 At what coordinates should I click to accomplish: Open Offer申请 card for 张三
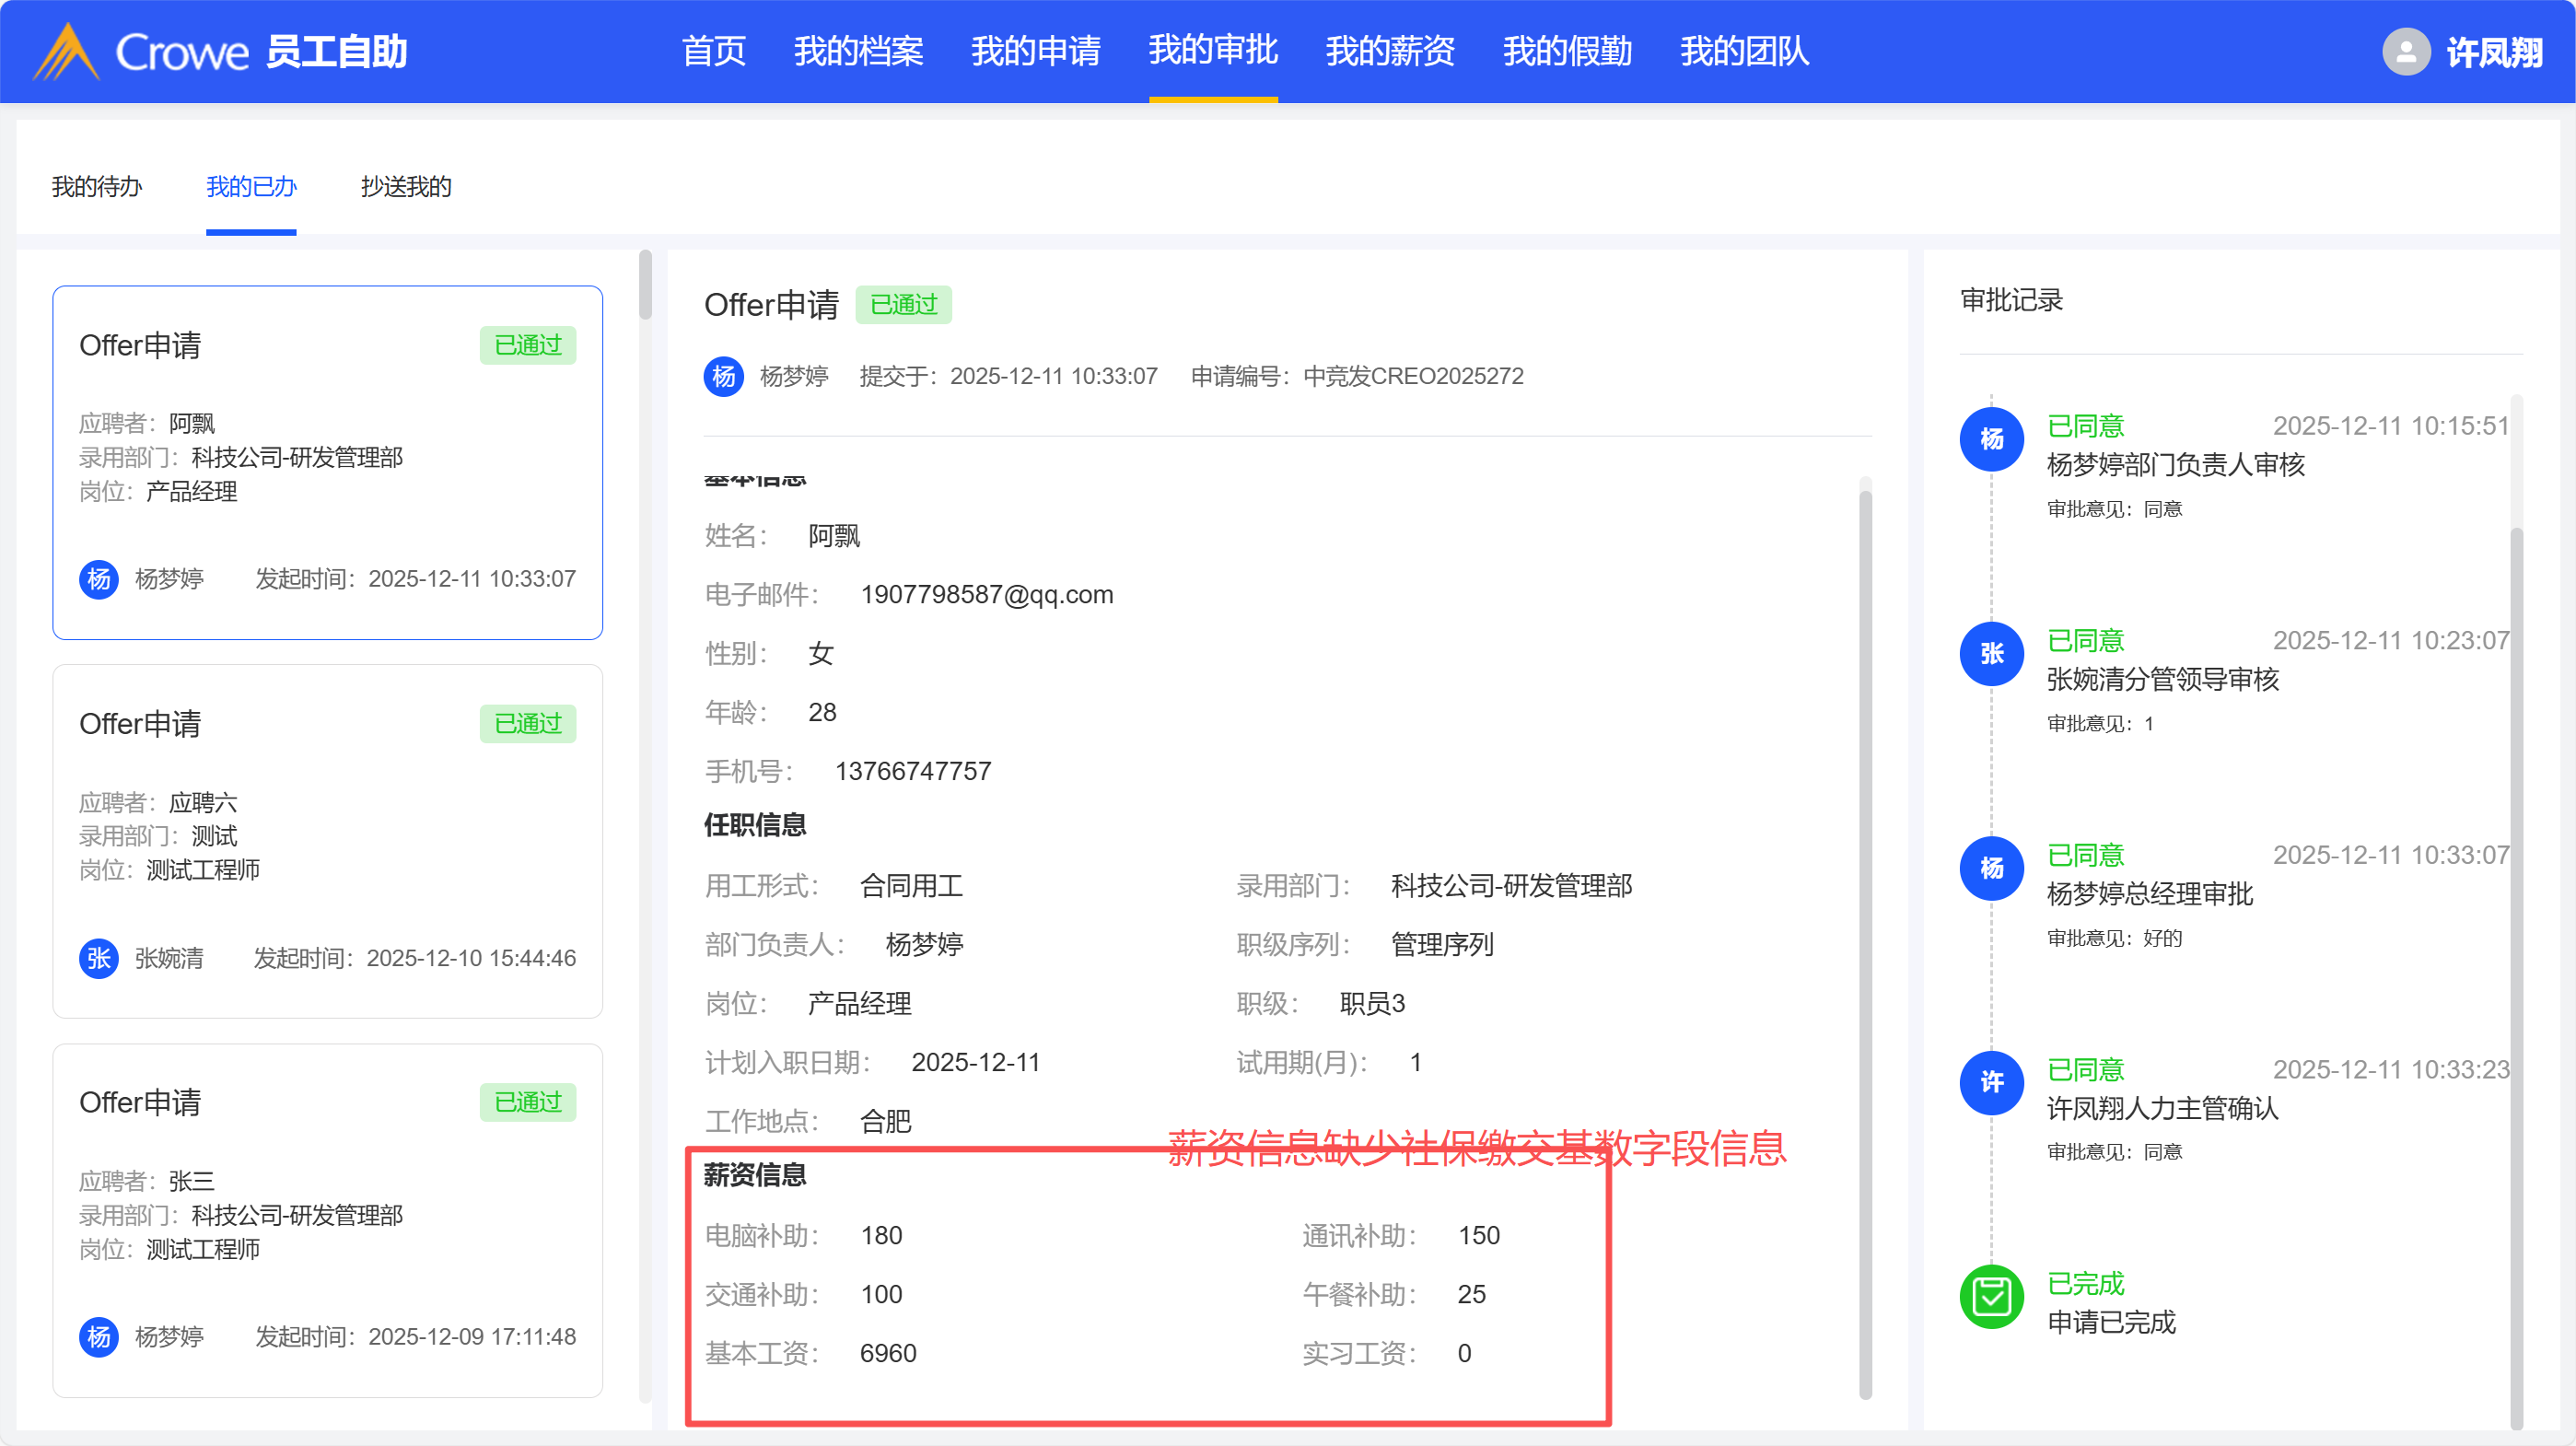pos(327,1219)
